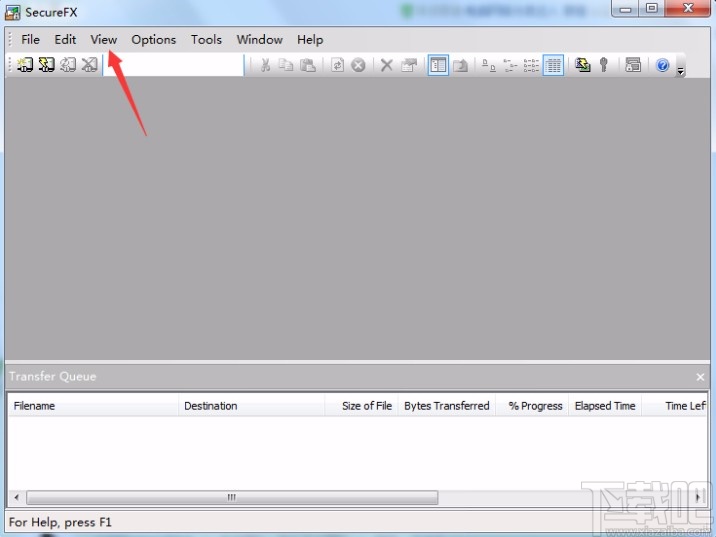Click the public key icon
Viewport: 716px width, 537px height.
coord(604,65)
